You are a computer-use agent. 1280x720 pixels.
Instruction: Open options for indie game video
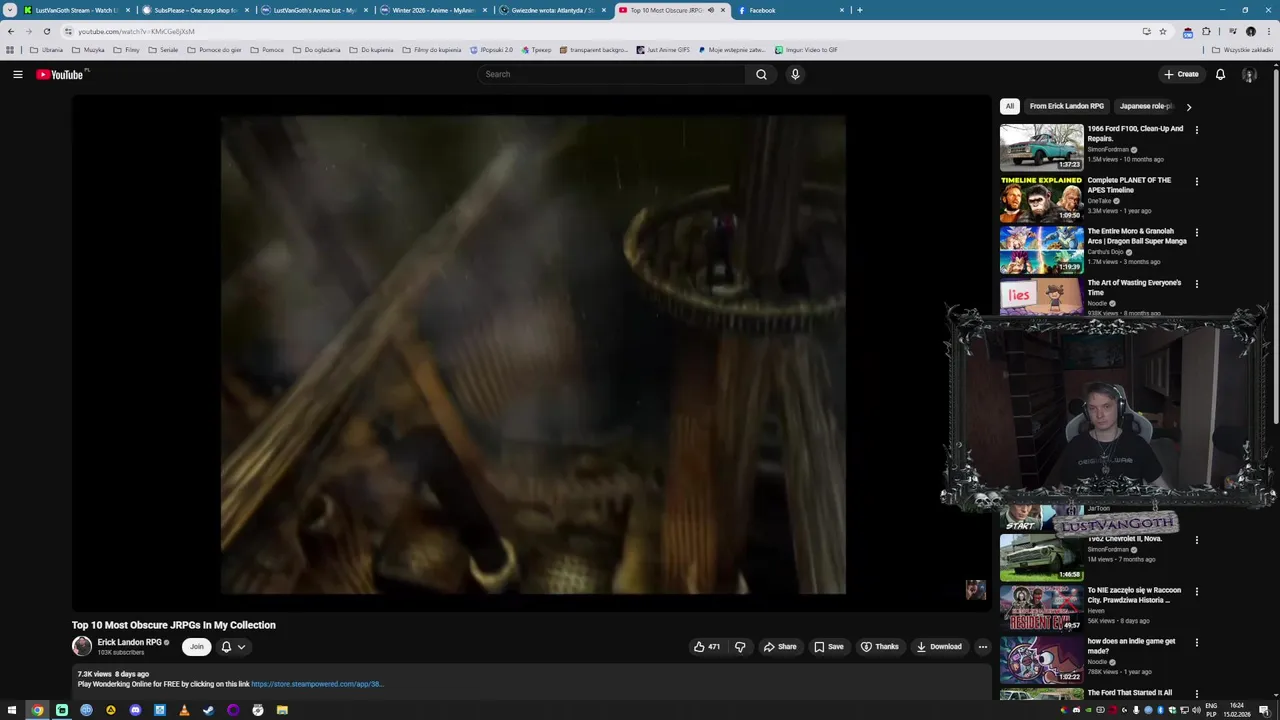(x=1196, y=643)
